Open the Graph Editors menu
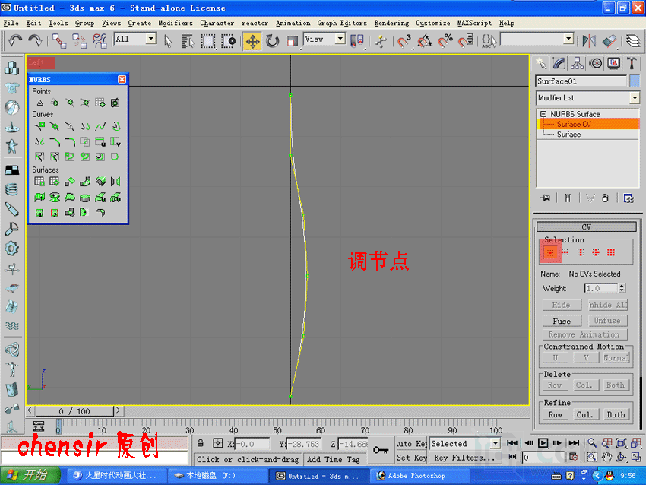Screen dimensions: 646x485 point(342,23)
